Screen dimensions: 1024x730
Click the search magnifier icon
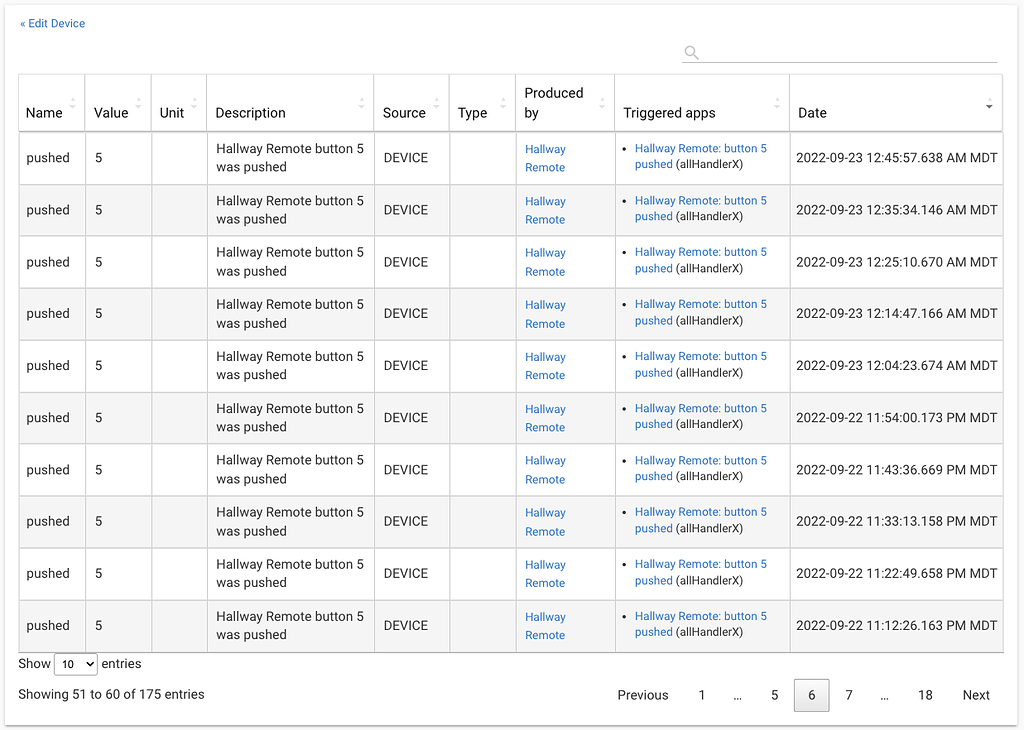coord(691,53)
